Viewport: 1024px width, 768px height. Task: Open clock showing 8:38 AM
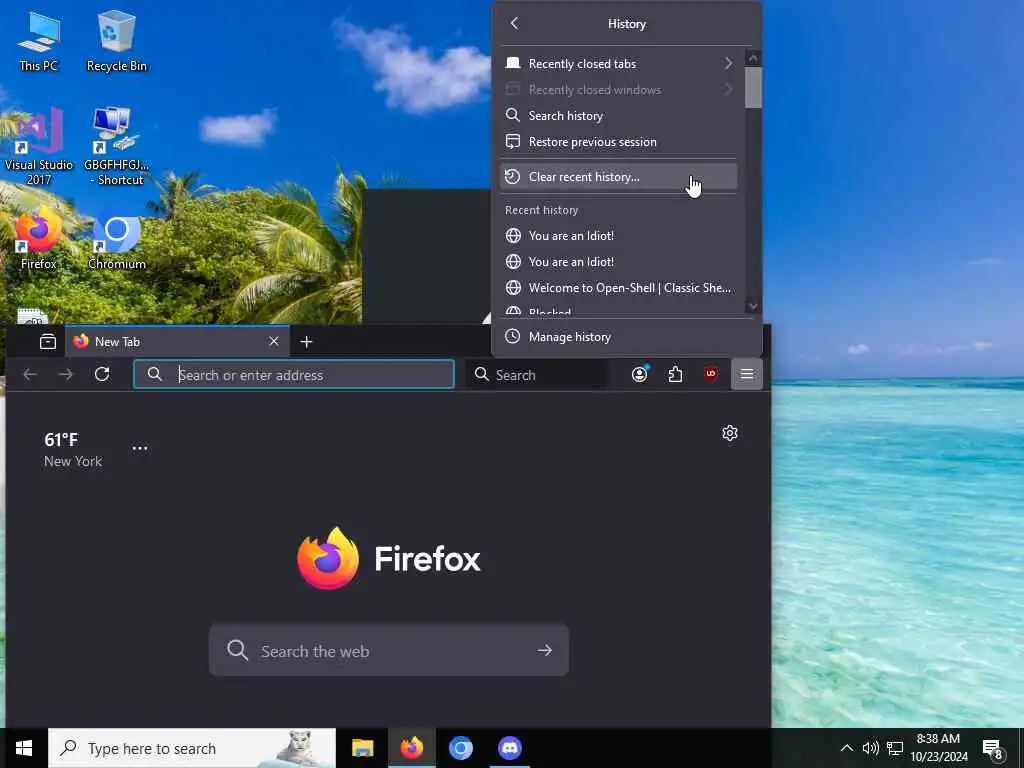pyautogui.click(x=938, y=748)
